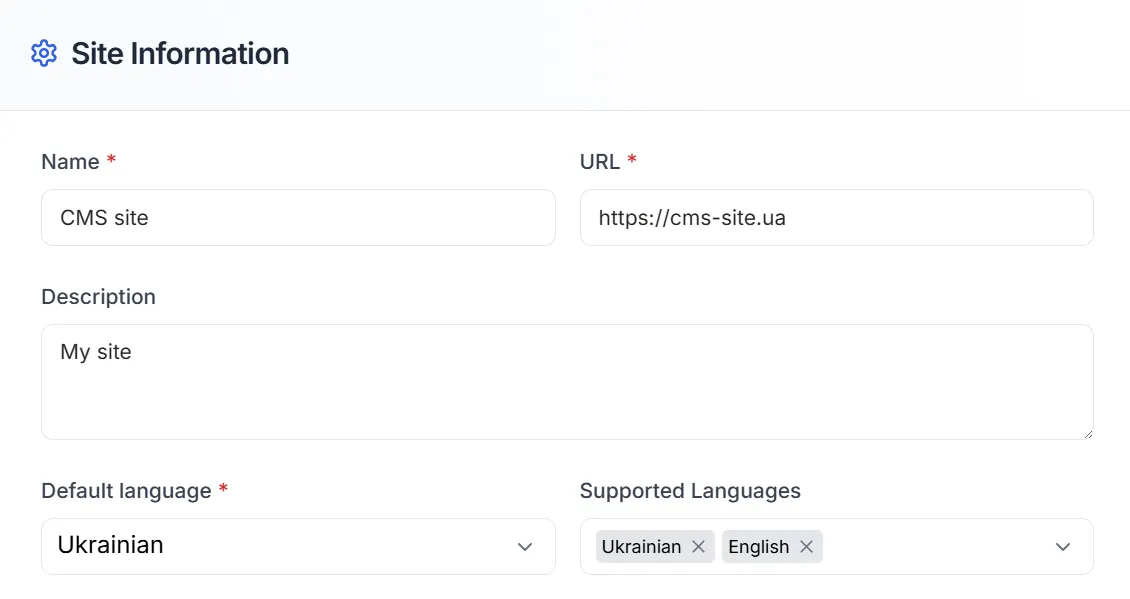
Task: Click the red asterisk next to Name
Action: pos(111,159)
